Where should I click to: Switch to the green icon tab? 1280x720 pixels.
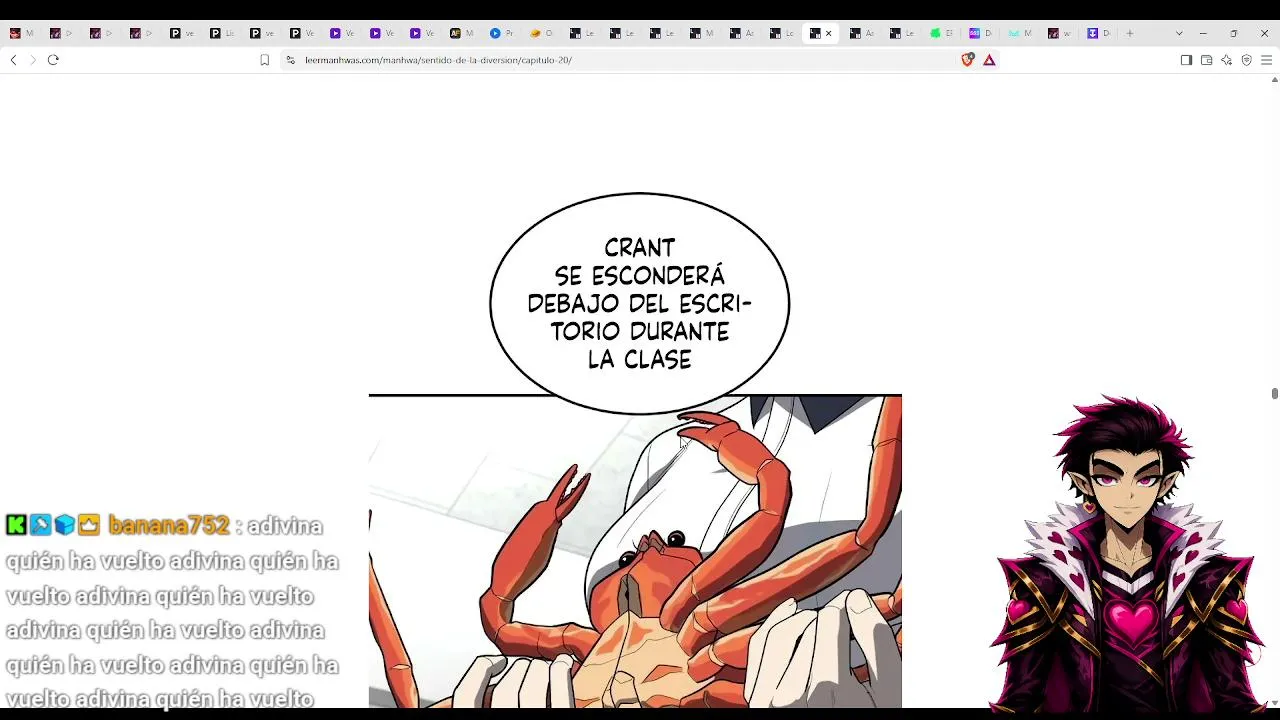[941, 33]
